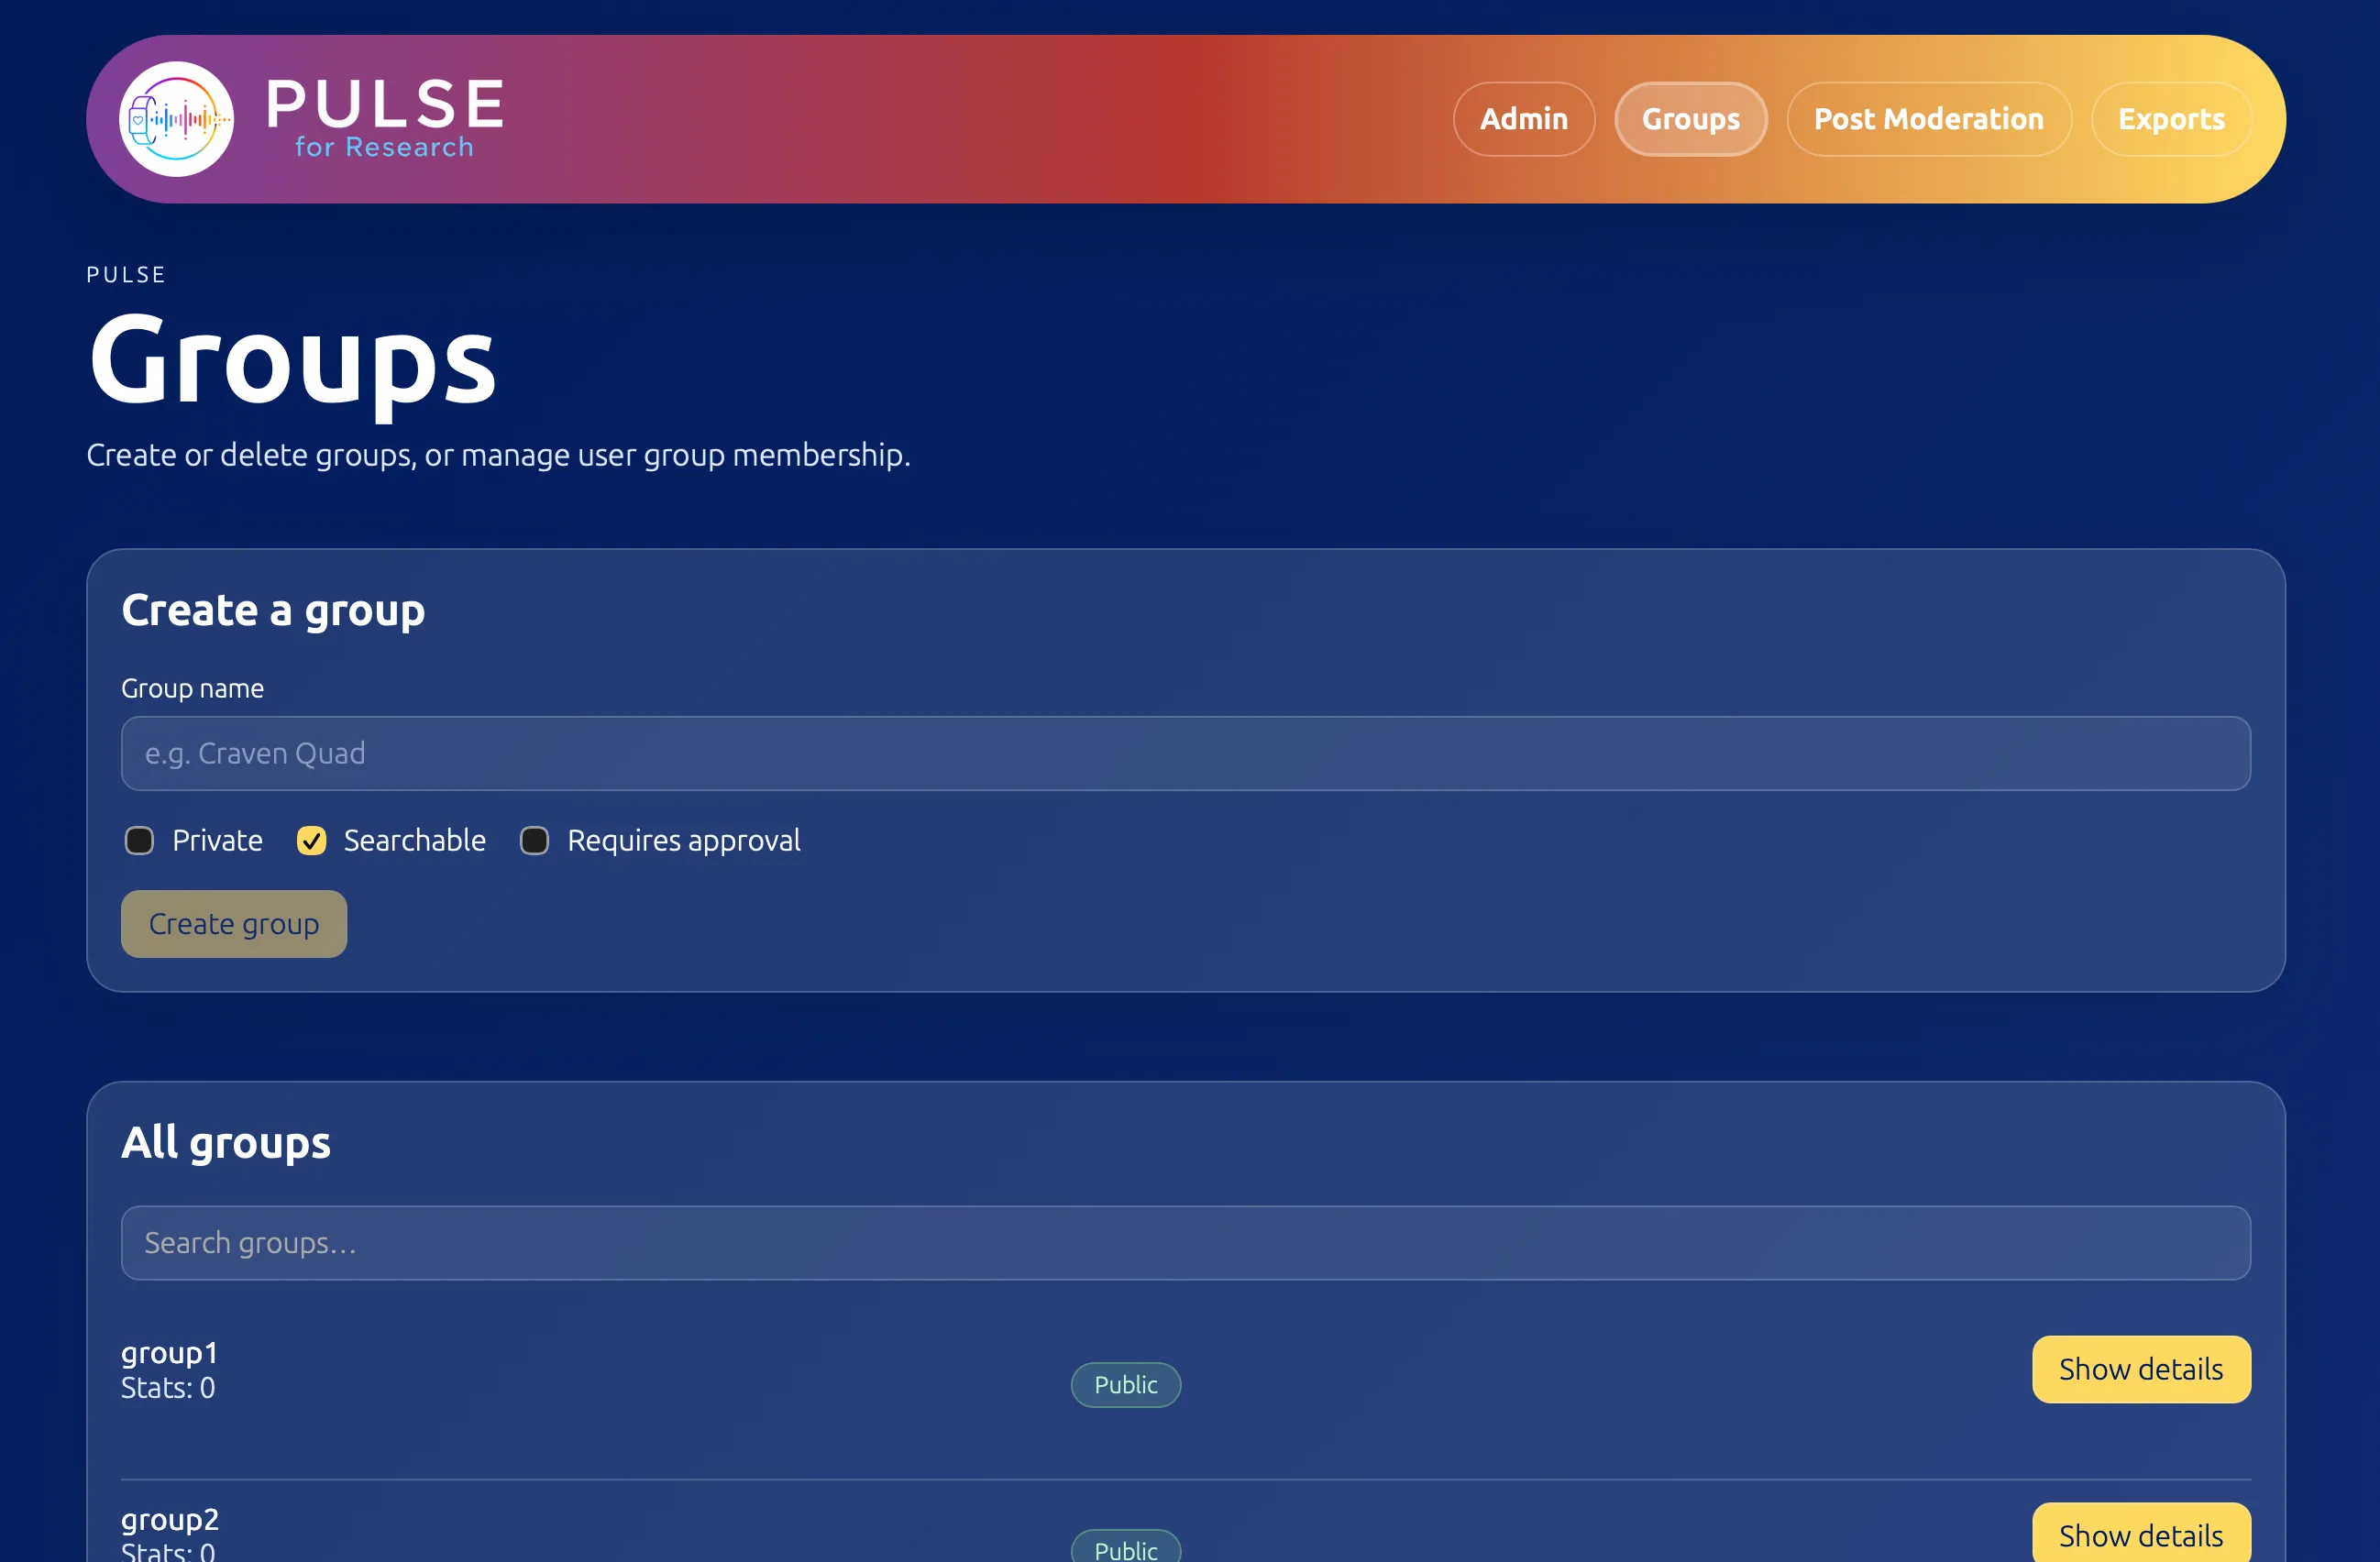Select the Groups navigation tab

pos(1690,119)
